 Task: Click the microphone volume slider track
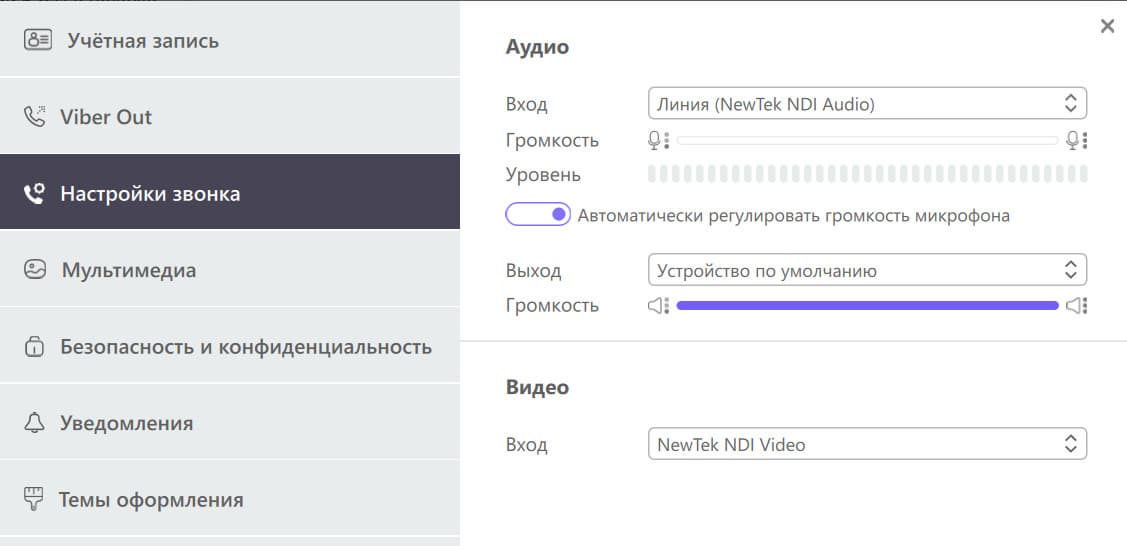(867, 141)
